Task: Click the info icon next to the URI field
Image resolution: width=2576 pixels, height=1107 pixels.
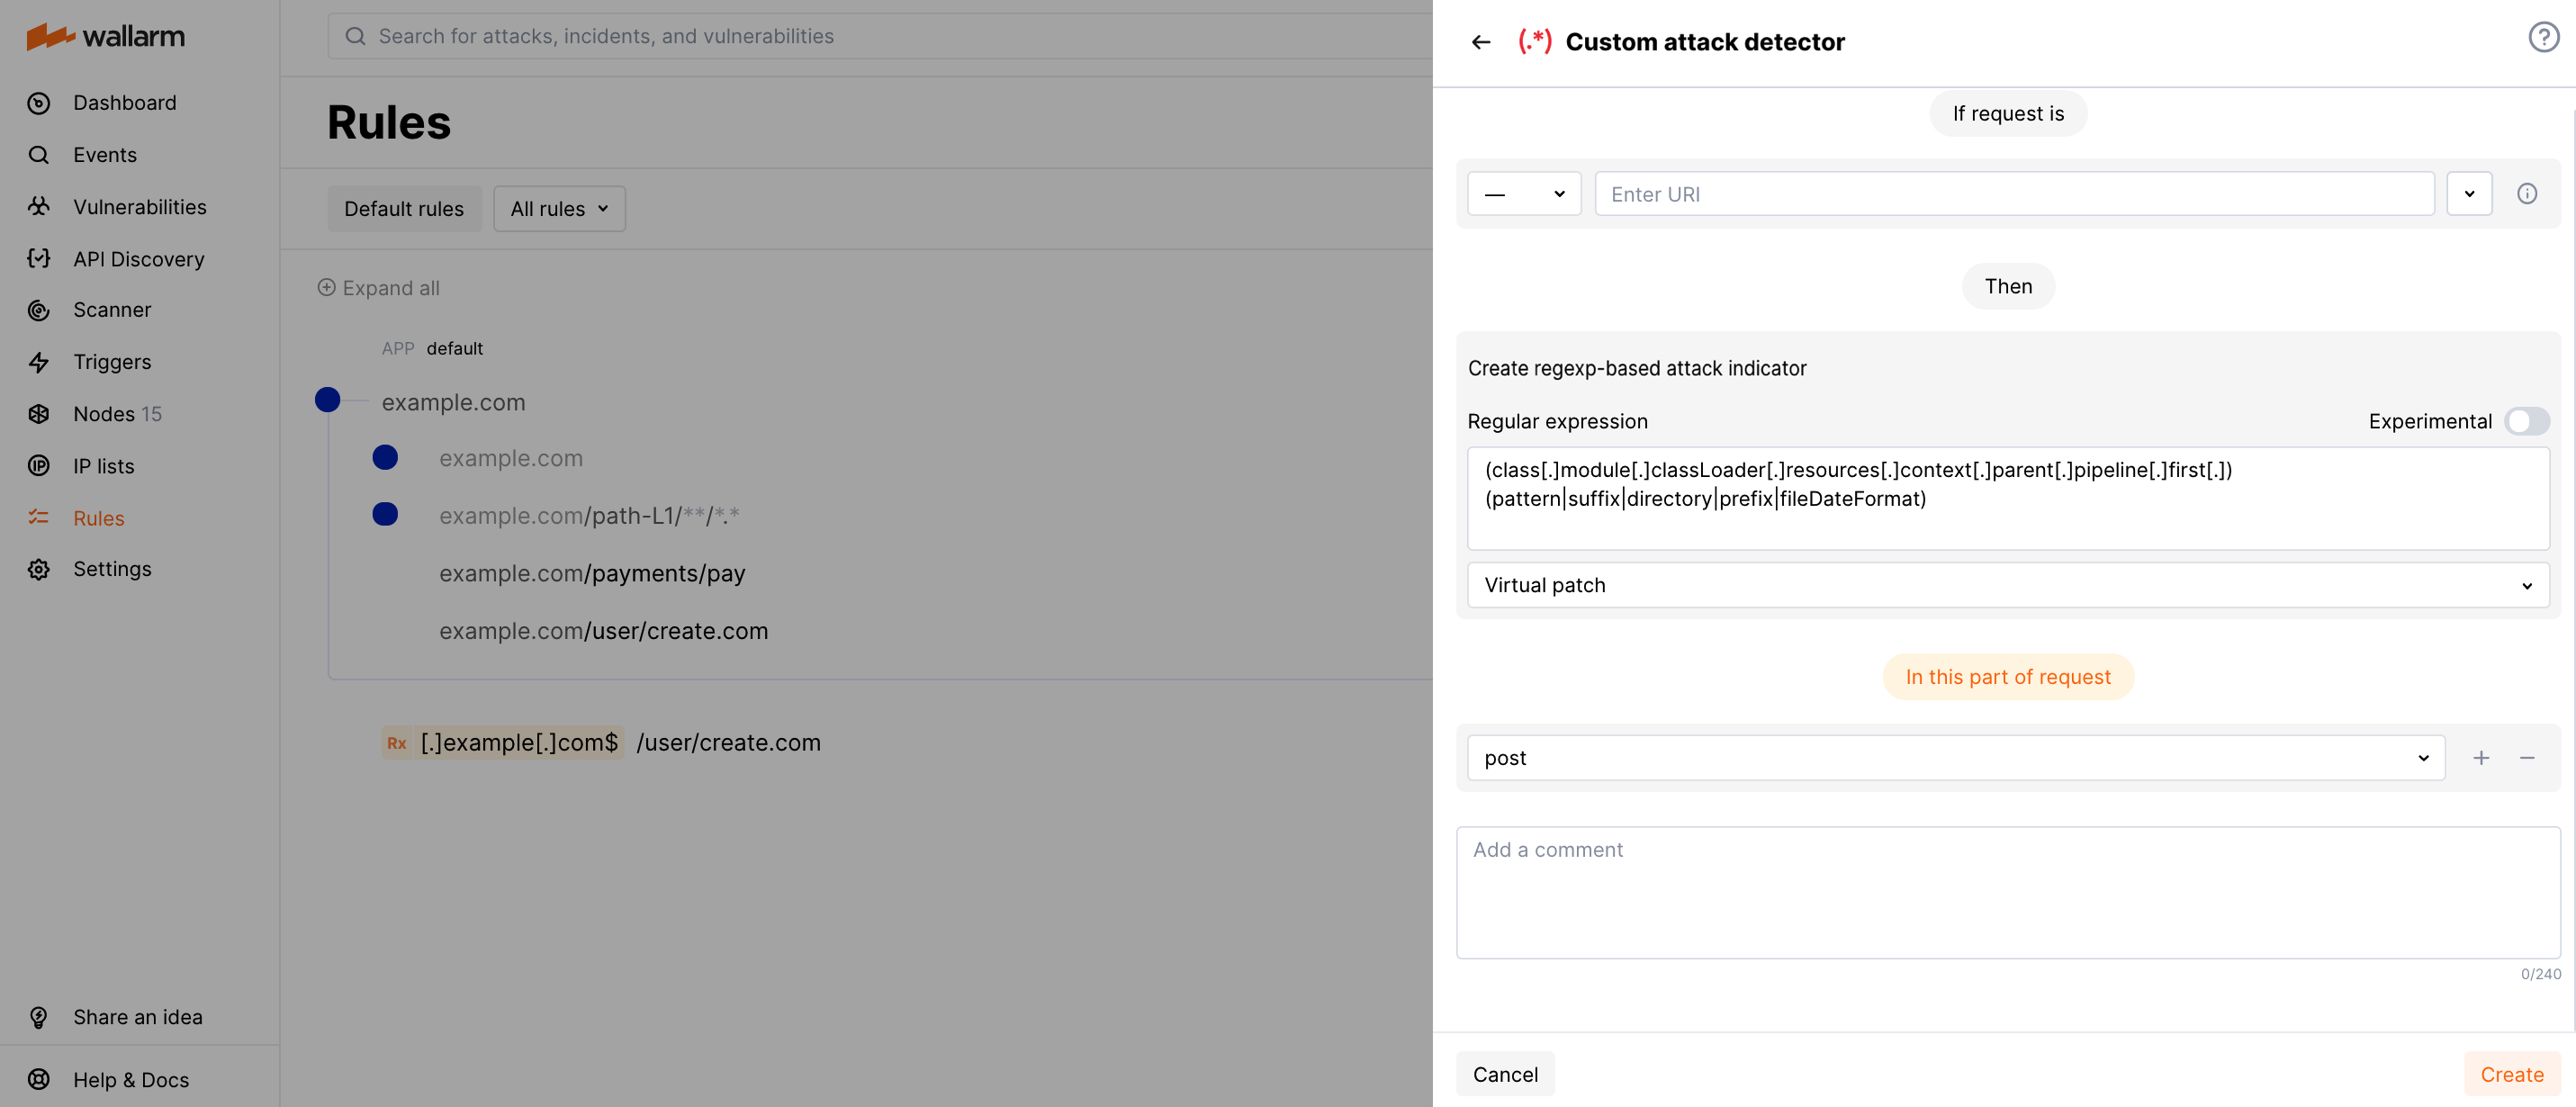Action: pyautogui.click(x=2528, y=193)
